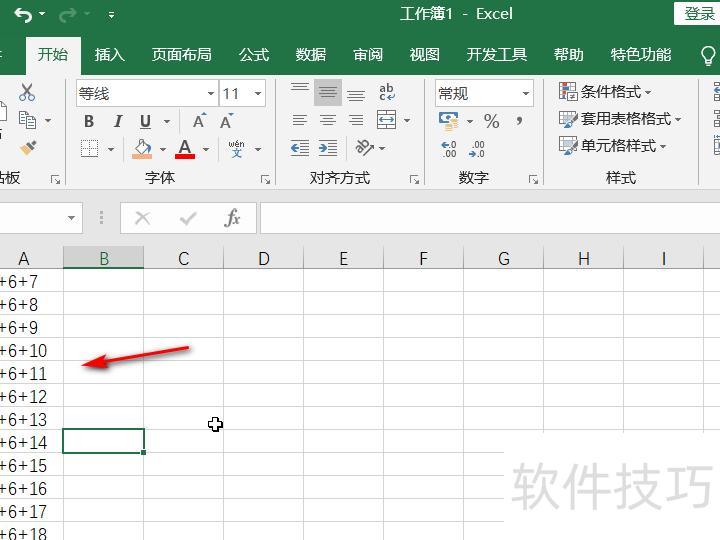The width and height of the screenshot is (720, 540).
Task: Open the font size 11 dropdown
Action: click(x=258, y=94)
